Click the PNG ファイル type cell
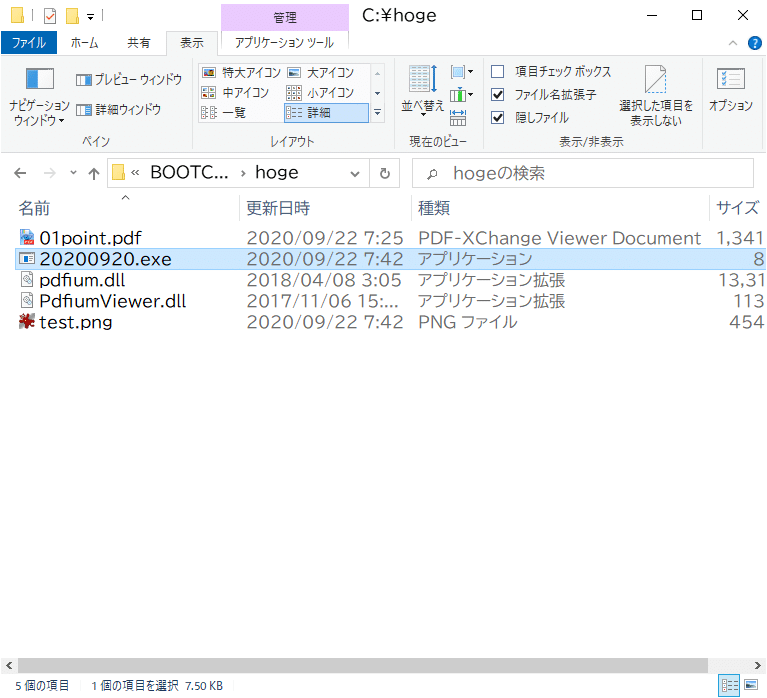 click(468, 322)
